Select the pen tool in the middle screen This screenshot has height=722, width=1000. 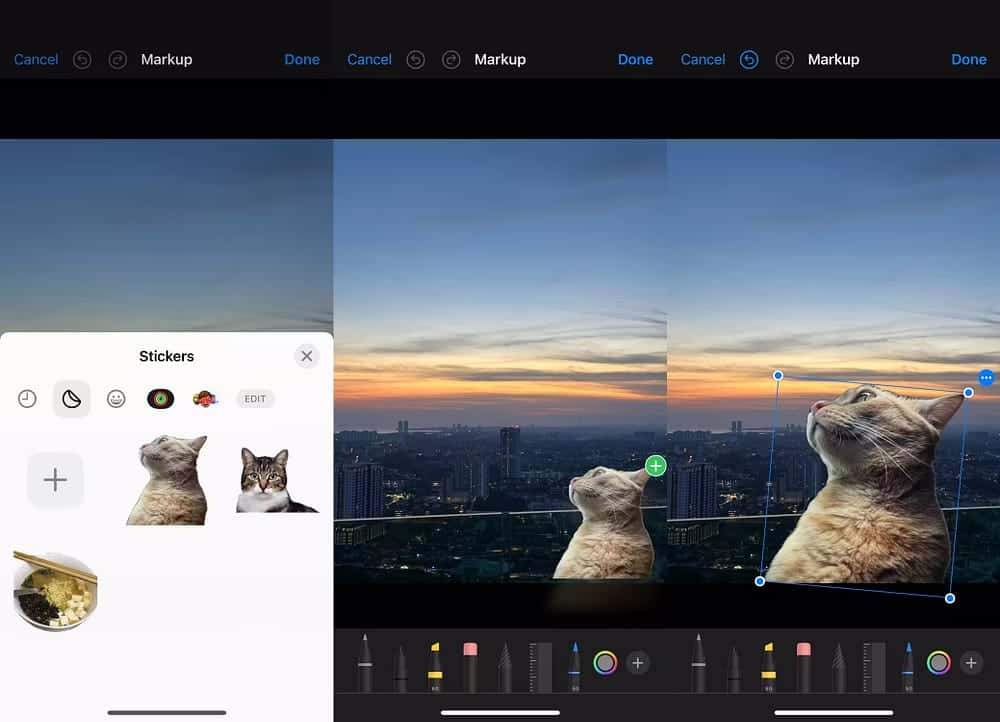click(365, 663)
